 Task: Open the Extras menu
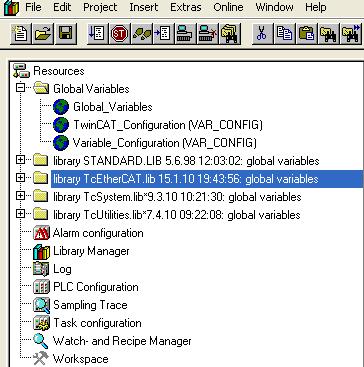point(186,7)
